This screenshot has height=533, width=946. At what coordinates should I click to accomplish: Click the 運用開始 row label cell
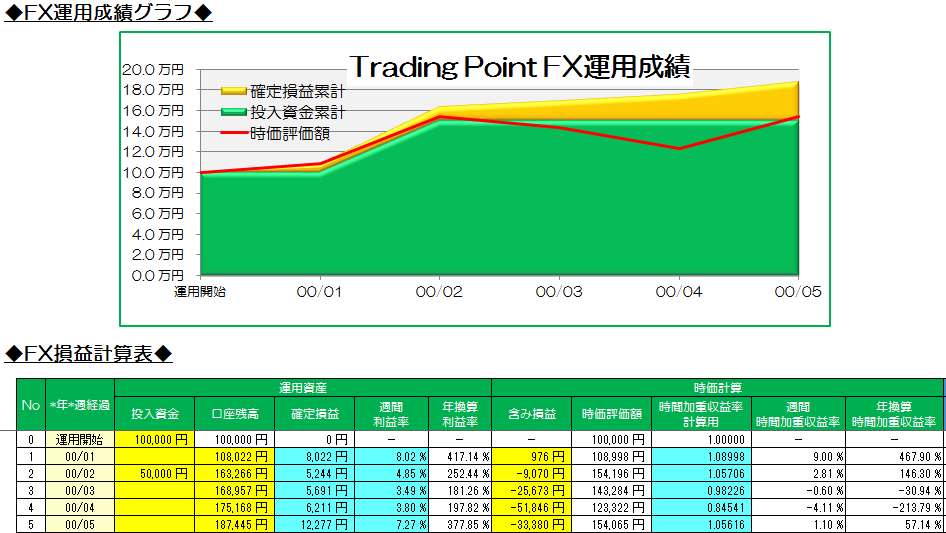coord(80,439)
